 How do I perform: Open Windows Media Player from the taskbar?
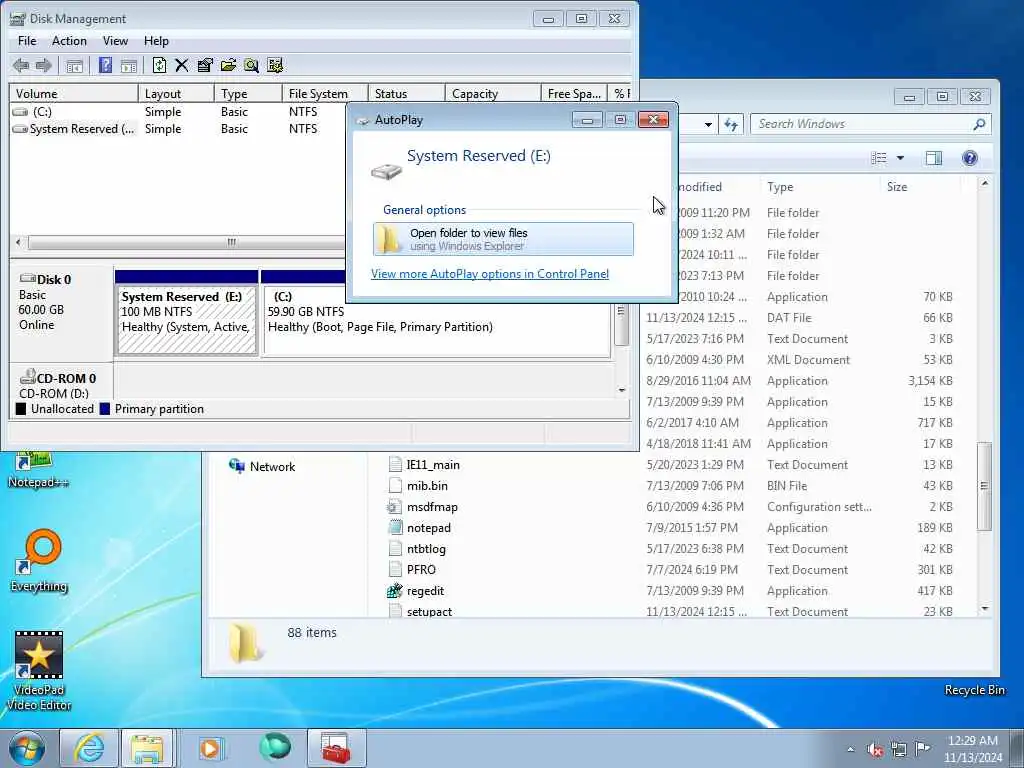[x=211, y=748]
